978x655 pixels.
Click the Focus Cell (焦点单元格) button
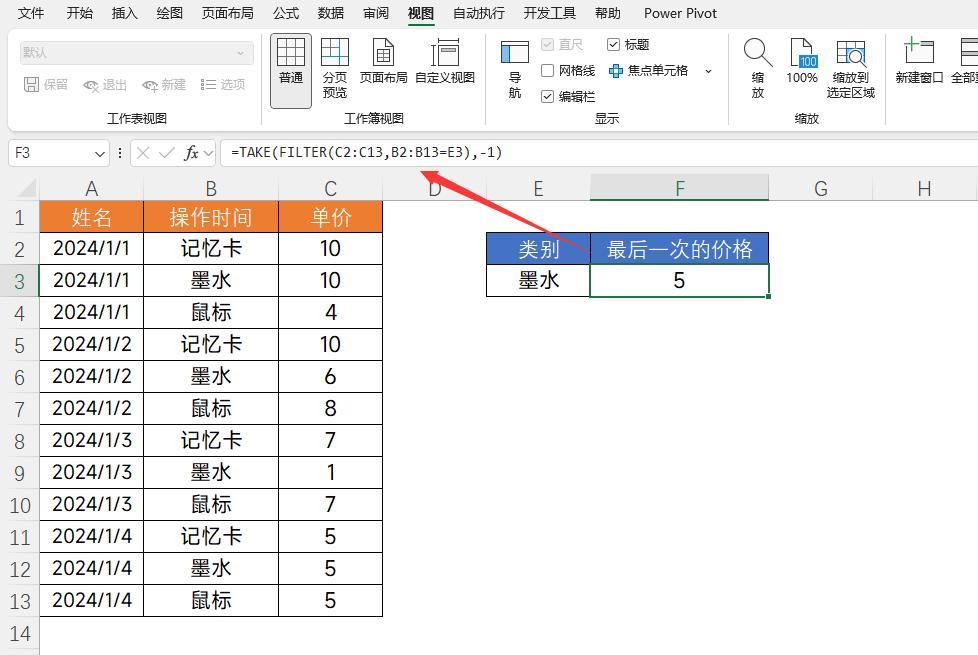pyautogui.click(x=649, y=70)
